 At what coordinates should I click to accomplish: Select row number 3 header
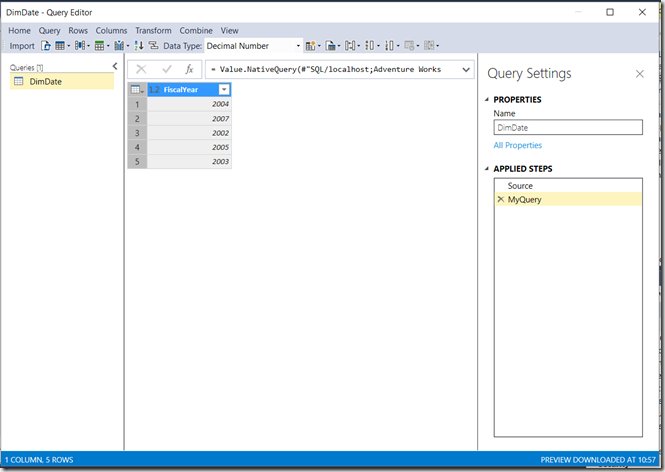137,133
